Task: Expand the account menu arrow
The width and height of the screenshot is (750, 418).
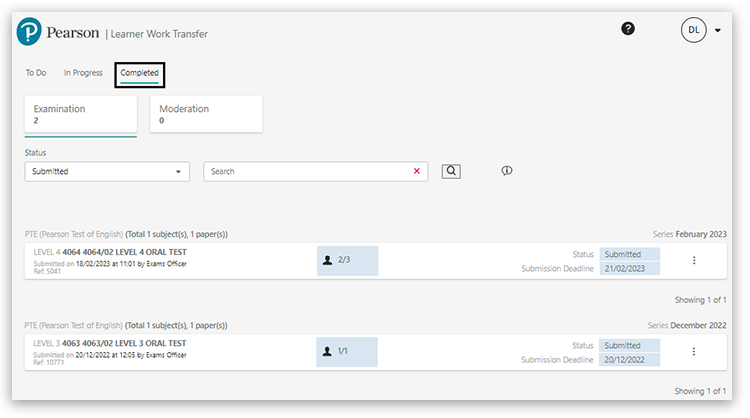Action: point(718,31)
